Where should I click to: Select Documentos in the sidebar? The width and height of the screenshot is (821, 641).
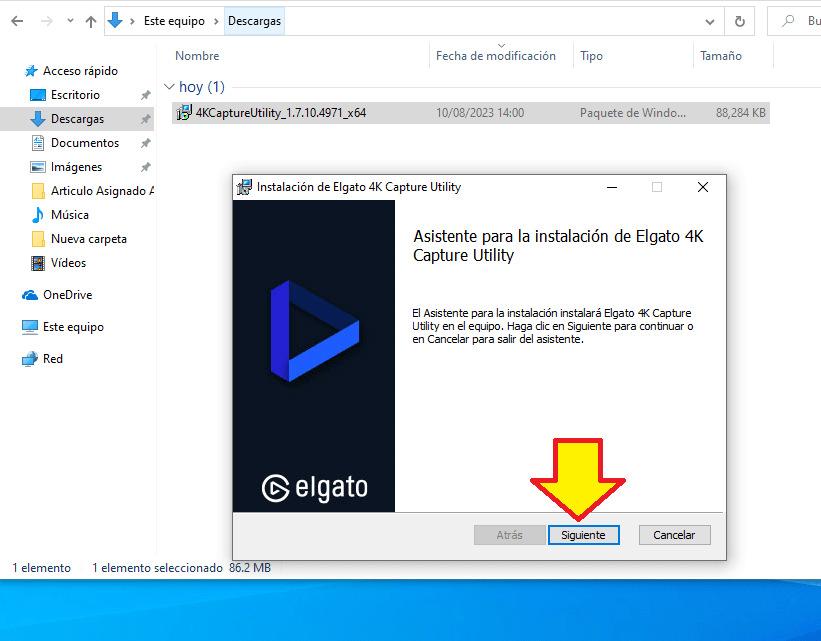84,143
